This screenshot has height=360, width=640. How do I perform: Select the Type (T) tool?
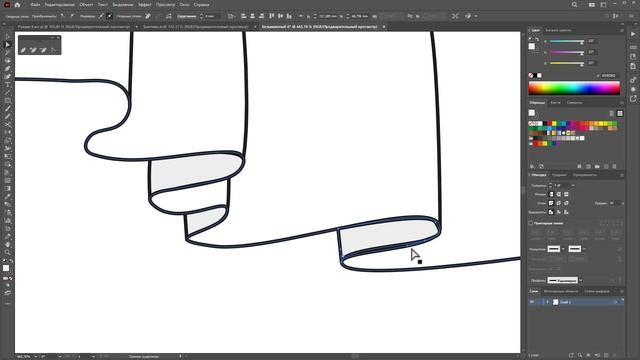(7, 84)
